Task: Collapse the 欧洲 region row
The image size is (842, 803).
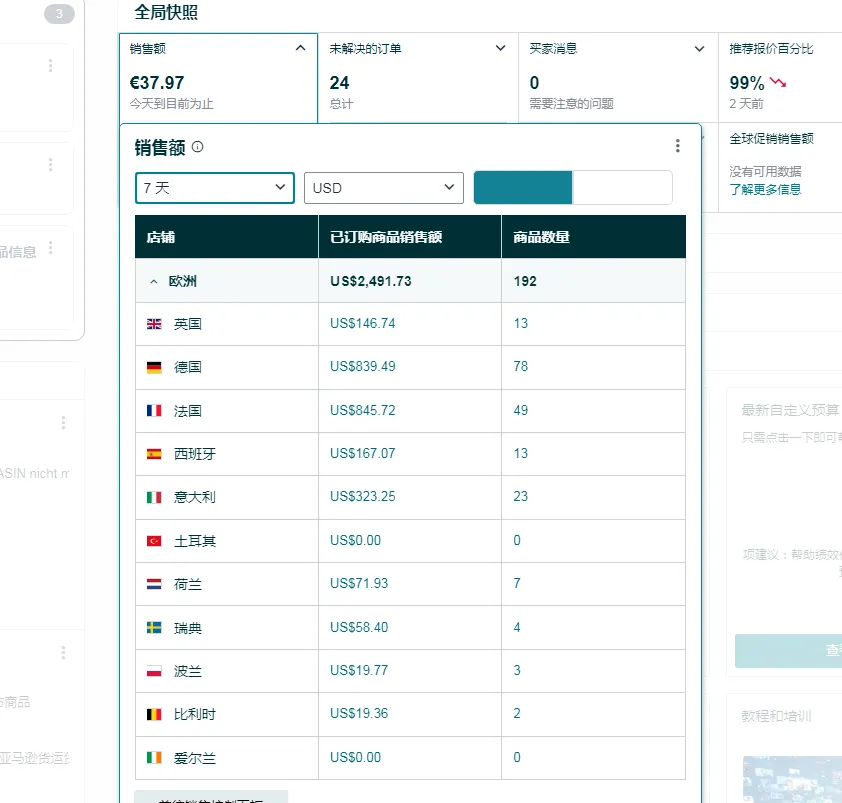Action: (154, 282)
